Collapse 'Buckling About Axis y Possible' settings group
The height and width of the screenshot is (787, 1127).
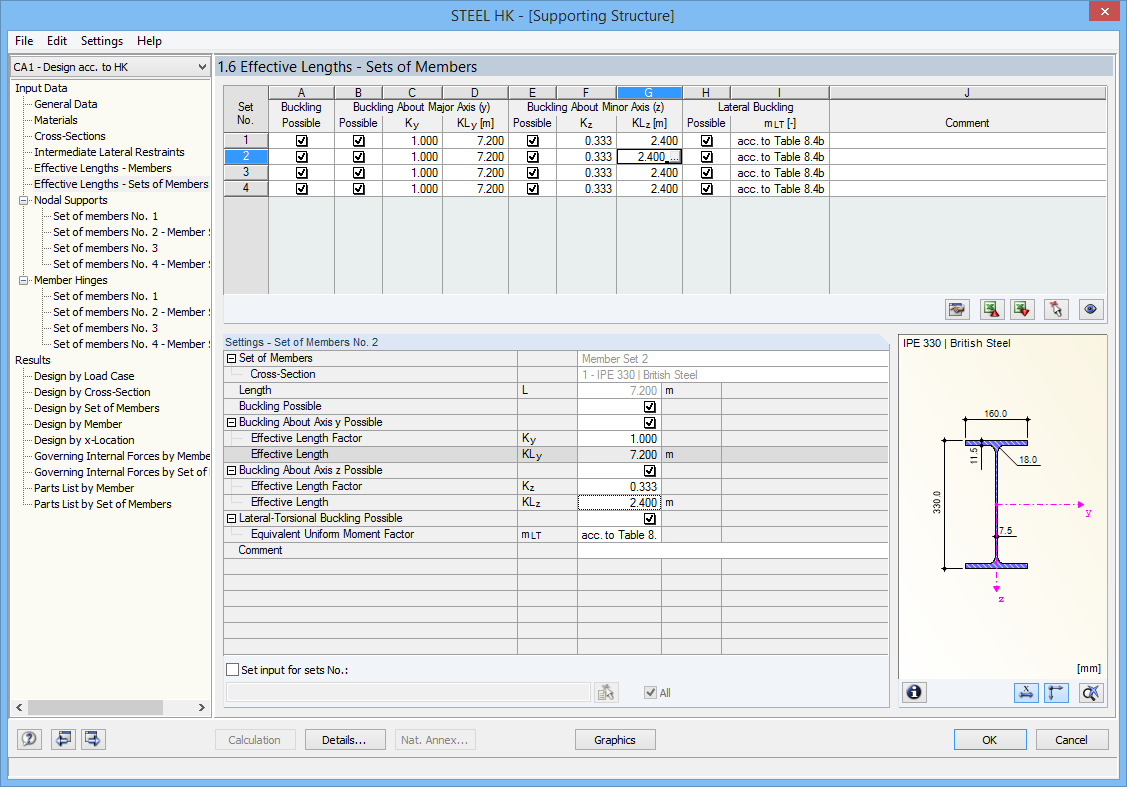tap(232, 423)
